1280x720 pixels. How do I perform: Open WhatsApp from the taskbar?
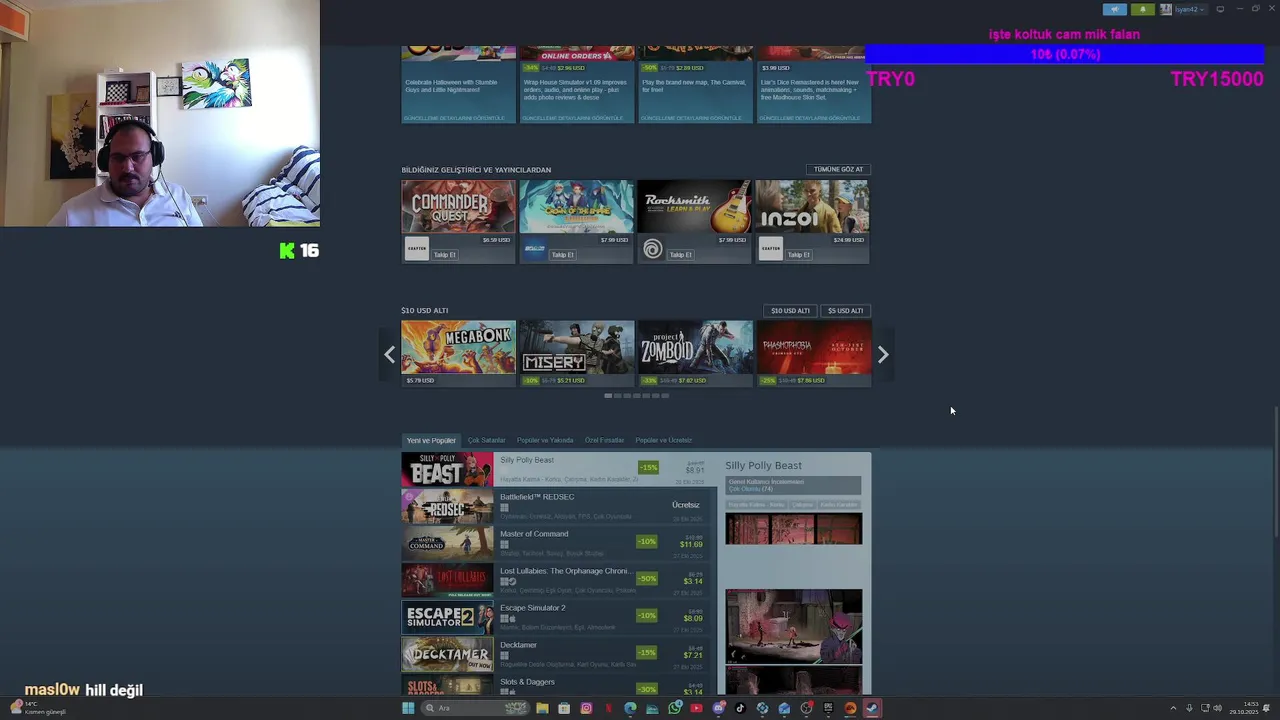pos(675,708)
